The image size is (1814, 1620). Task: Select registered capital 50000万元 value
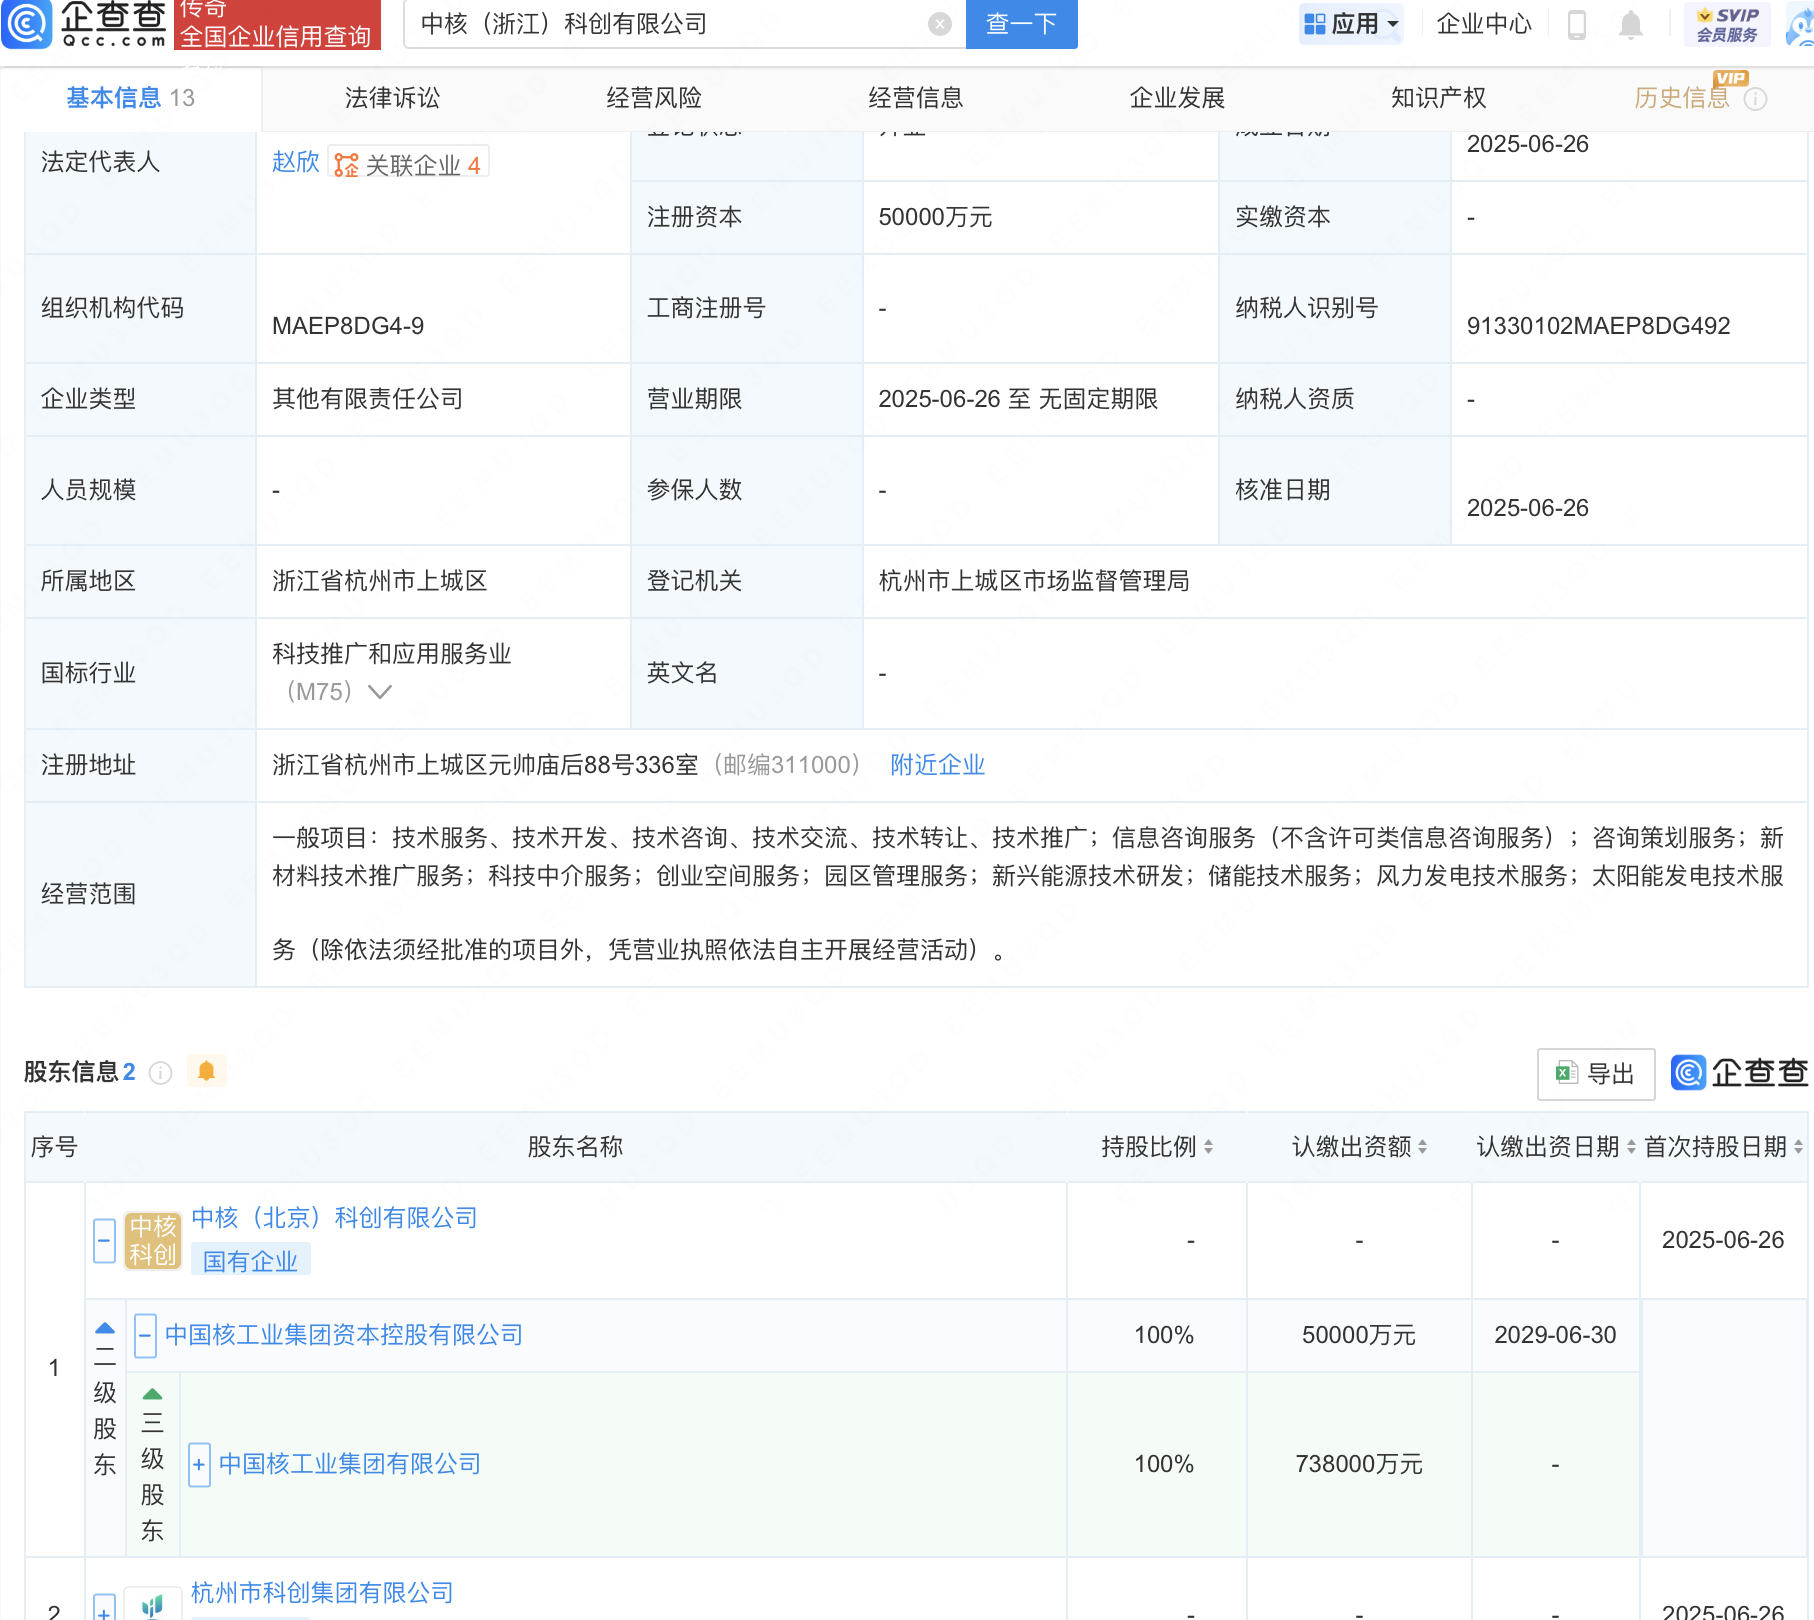coord(935,217)
